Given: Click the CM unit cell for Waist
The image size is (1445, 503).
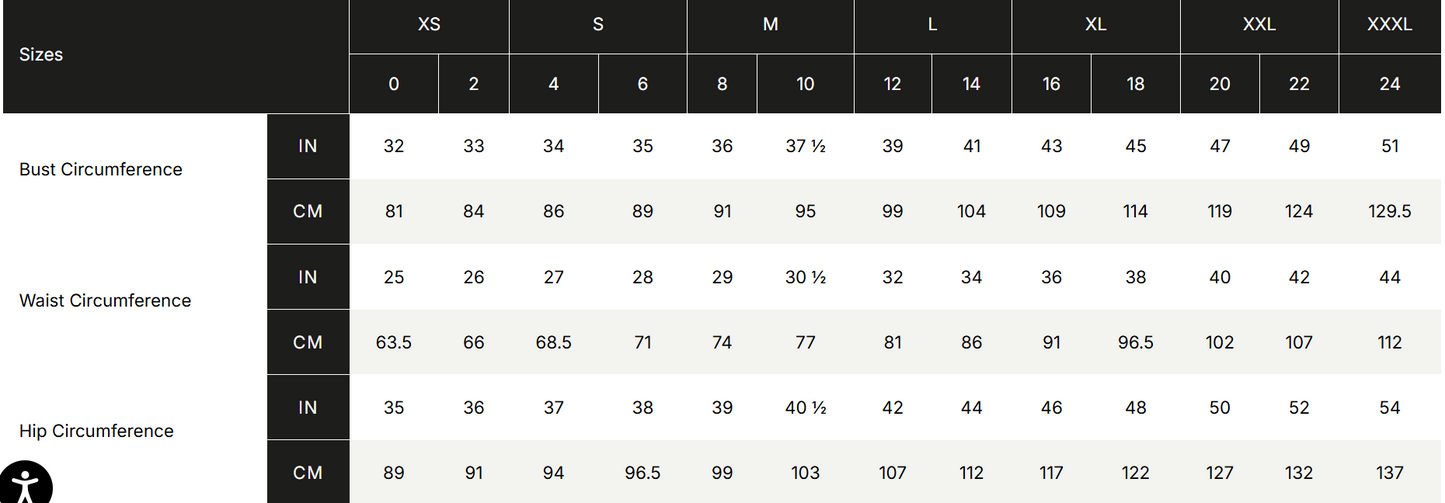Looking at the screenshot, I should click(x=308, y=342).
